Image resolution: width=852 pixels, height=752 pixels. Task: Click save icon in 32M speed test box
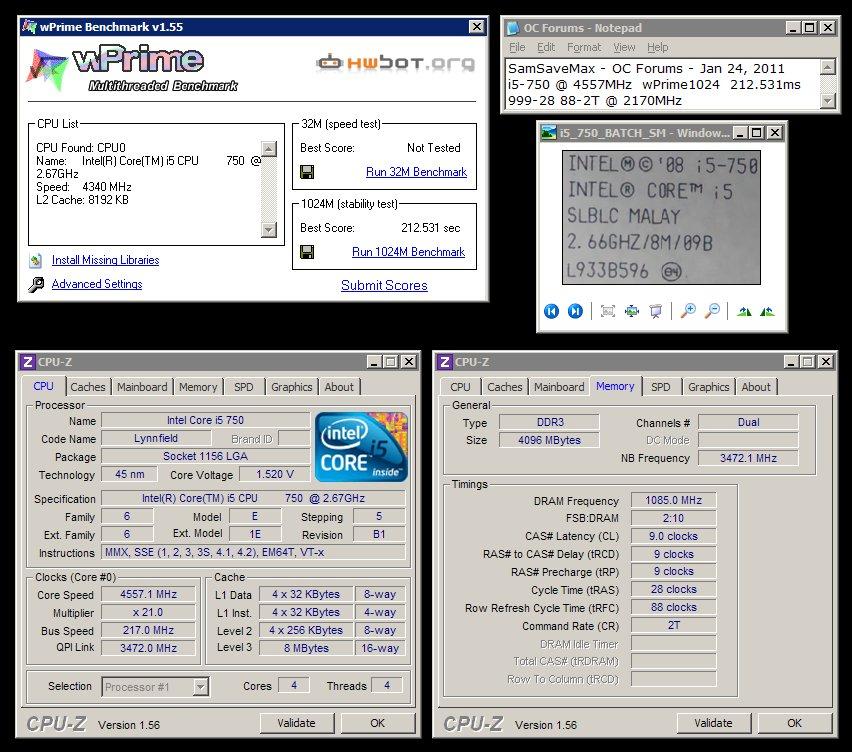point(307,172)
